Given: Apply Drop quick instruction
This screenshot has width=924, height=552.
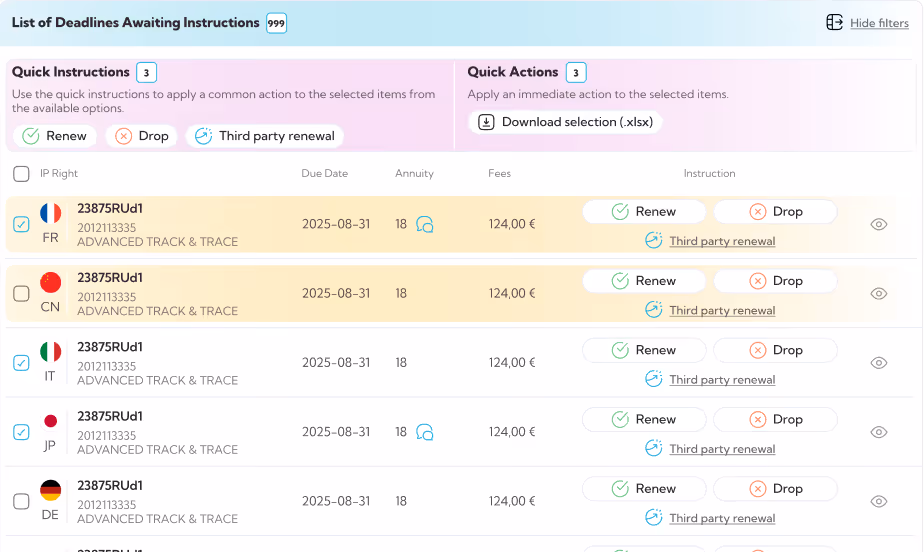Looking at the screenshot, I should (141, 136).
